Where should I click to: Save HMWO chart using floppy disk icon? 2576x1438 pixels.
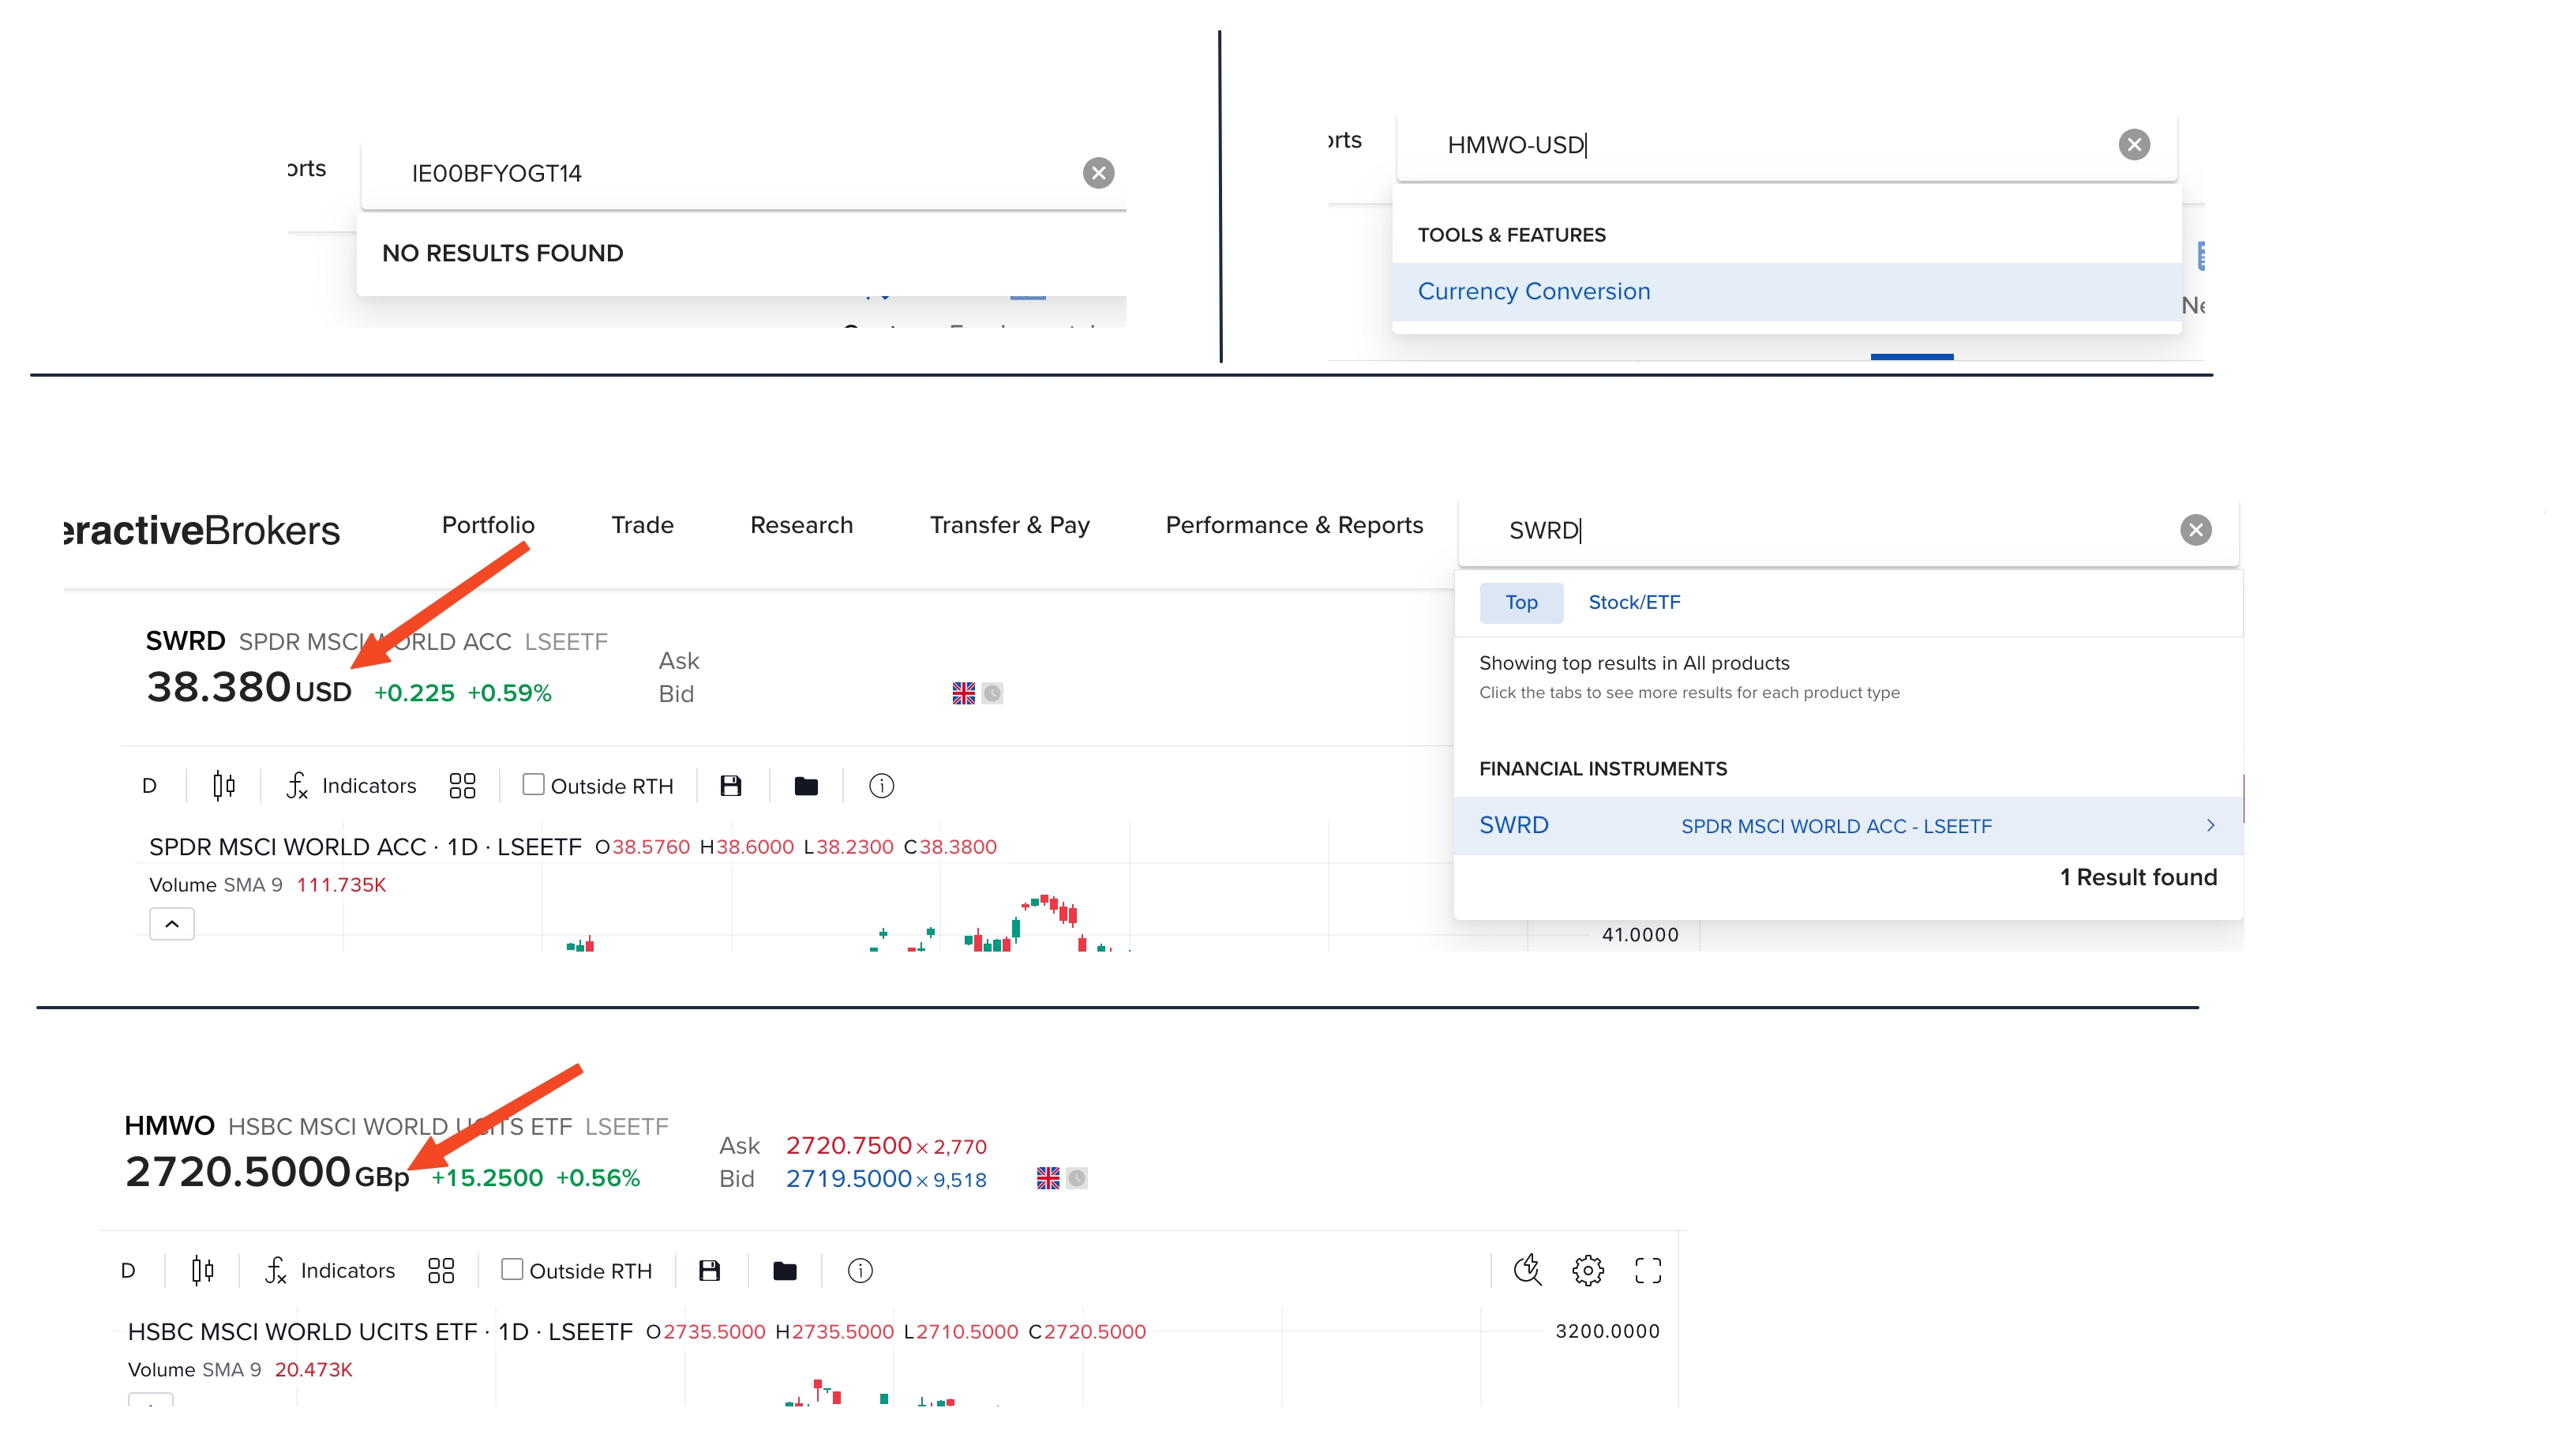709,1271
